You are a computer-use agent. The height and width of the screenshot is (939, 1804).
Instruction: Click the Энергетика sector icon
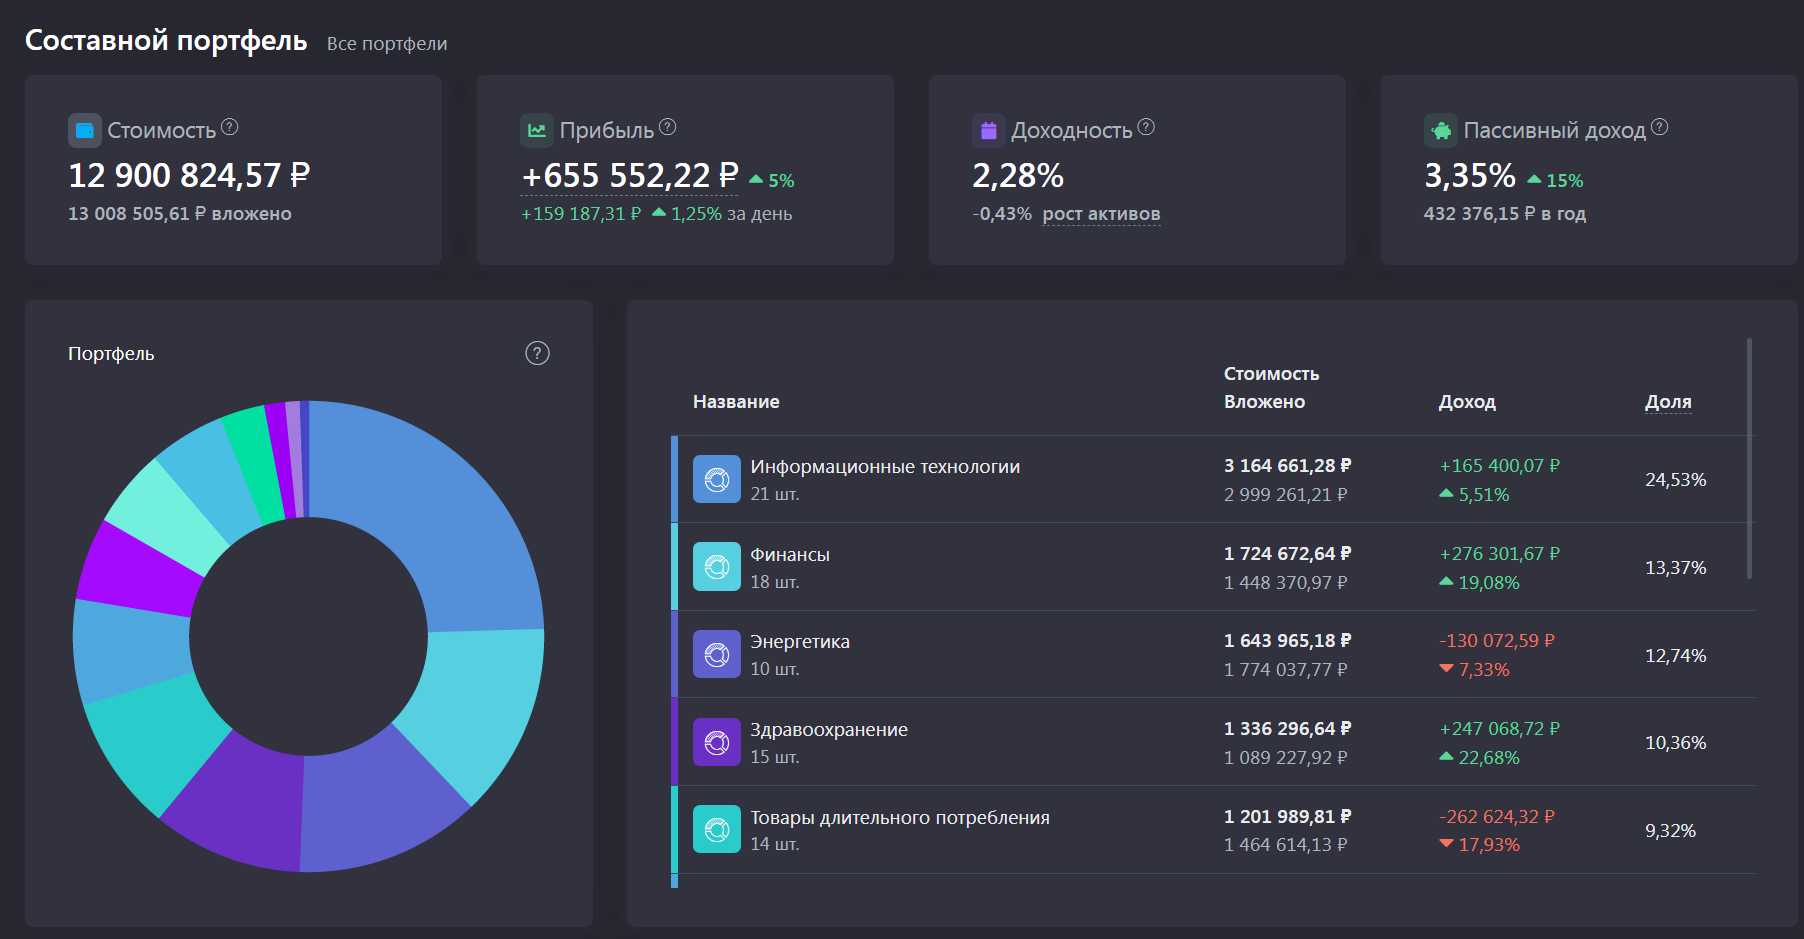click(717, 654)
